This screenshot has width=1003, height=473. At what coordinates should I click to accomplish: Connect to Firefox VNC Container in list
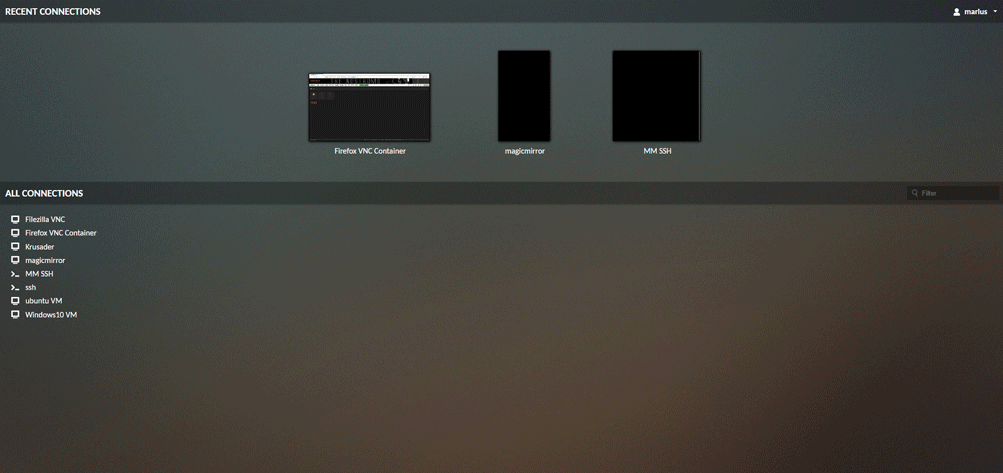point(61,233)
